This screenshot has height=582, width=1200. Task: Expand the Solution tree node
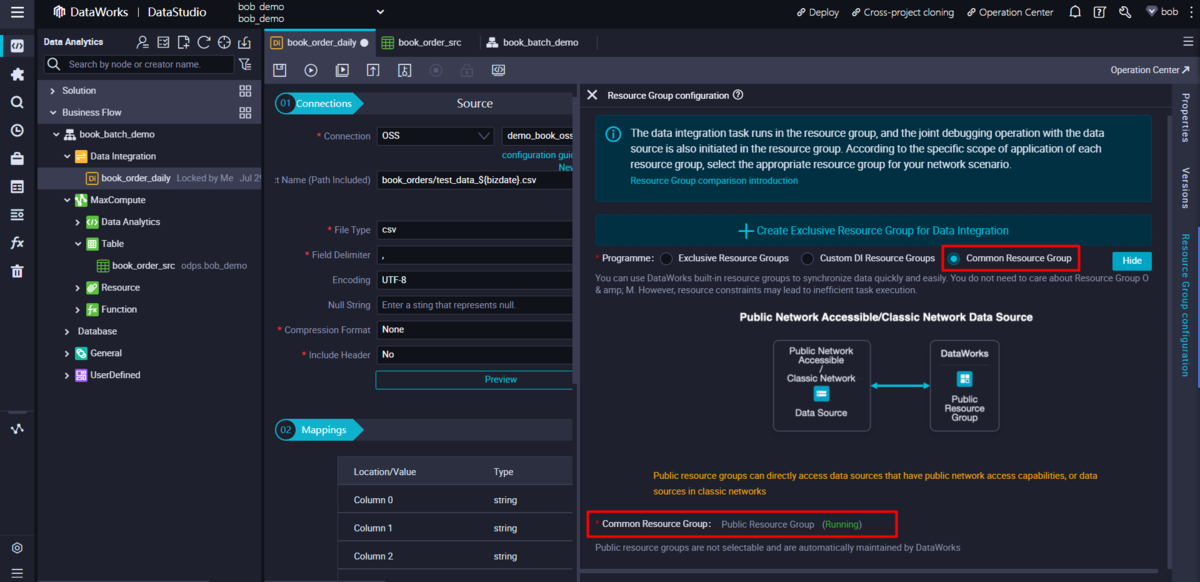(x=53, y=90)
